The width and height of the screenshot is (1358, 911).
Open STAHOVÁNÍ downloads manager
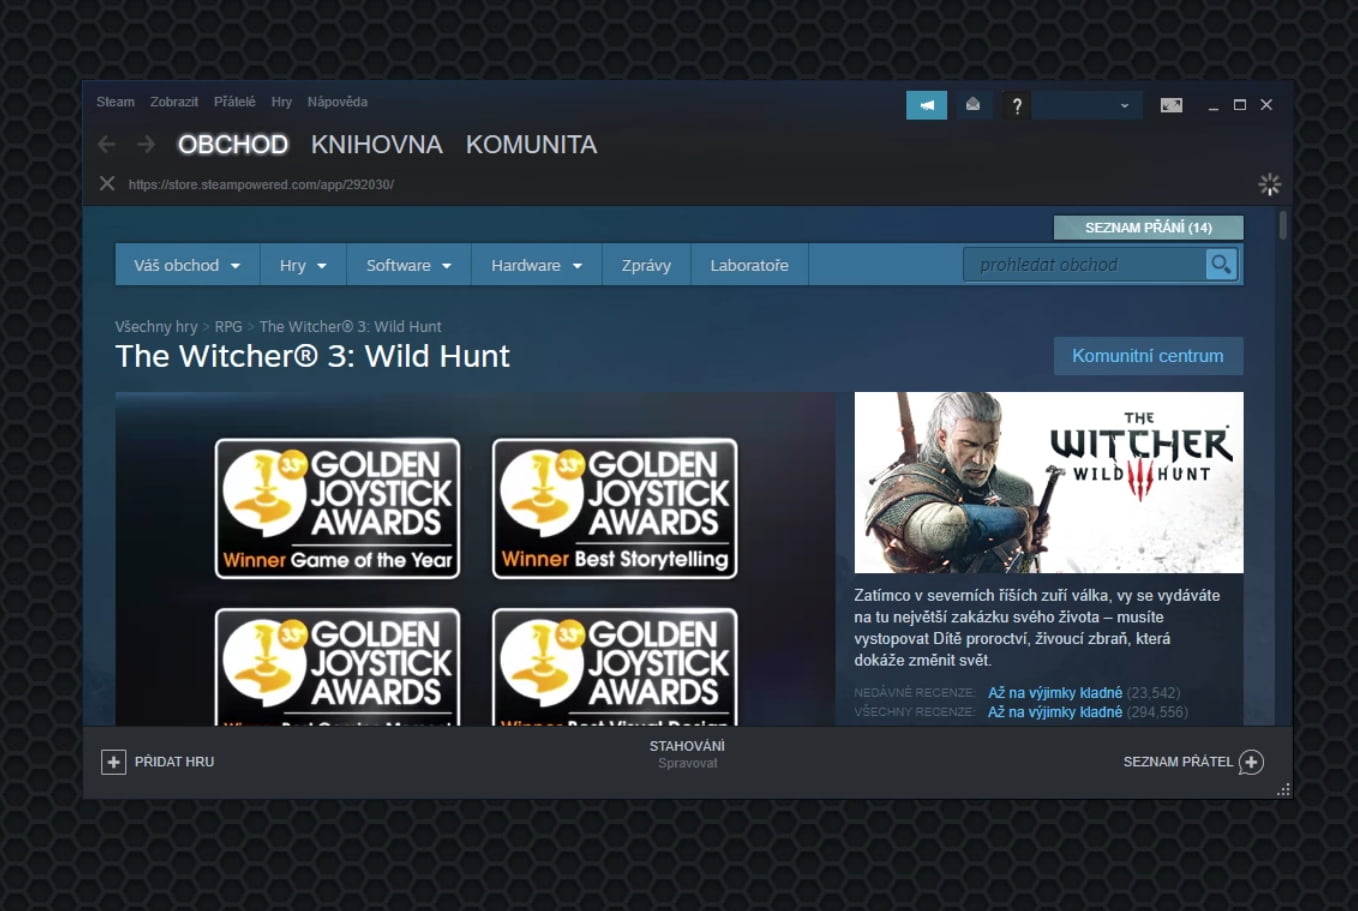(687, 746)
